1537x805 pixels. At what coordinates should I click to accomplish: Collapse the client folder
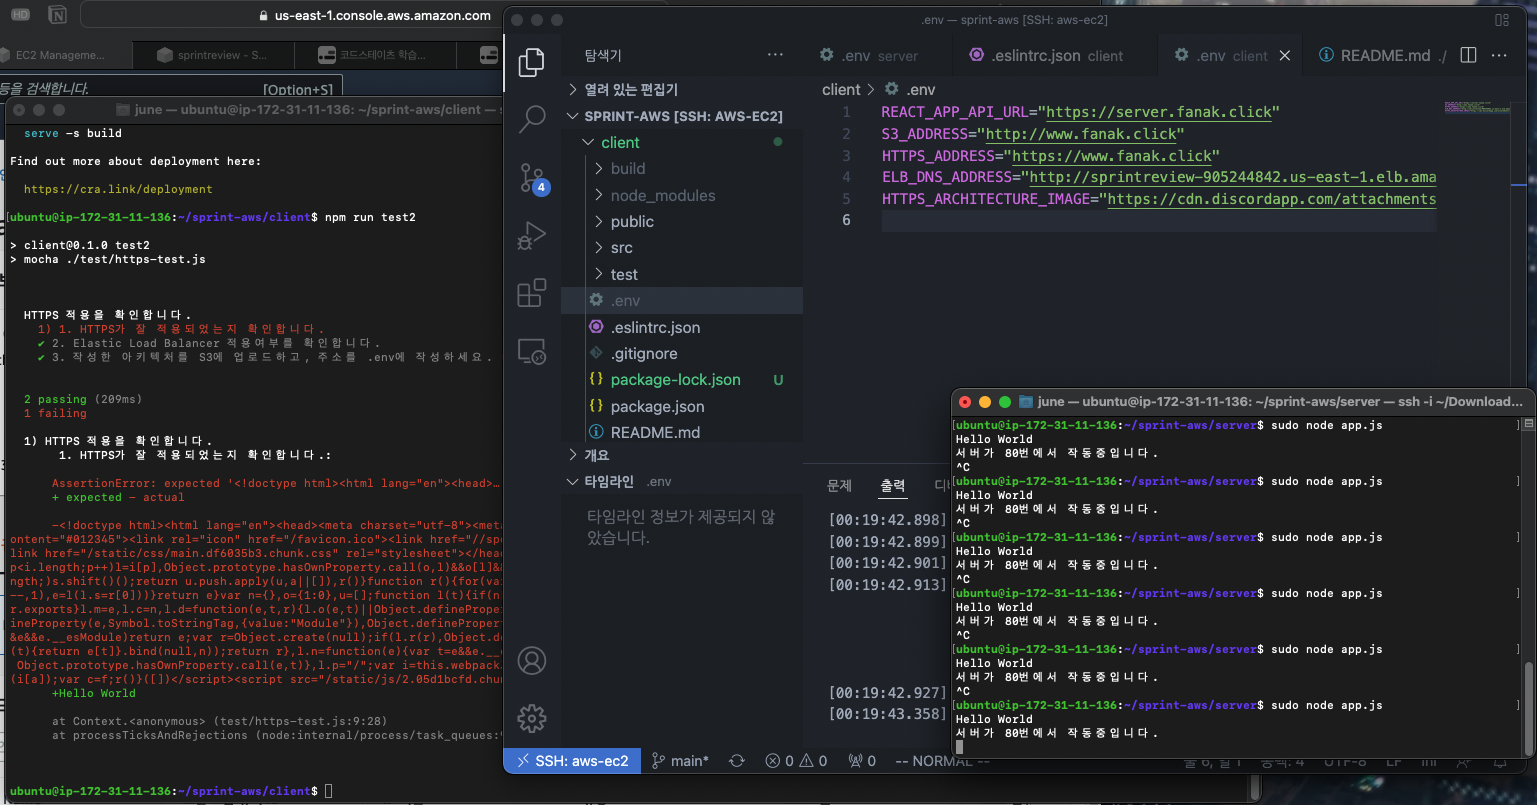pos(682,142)
